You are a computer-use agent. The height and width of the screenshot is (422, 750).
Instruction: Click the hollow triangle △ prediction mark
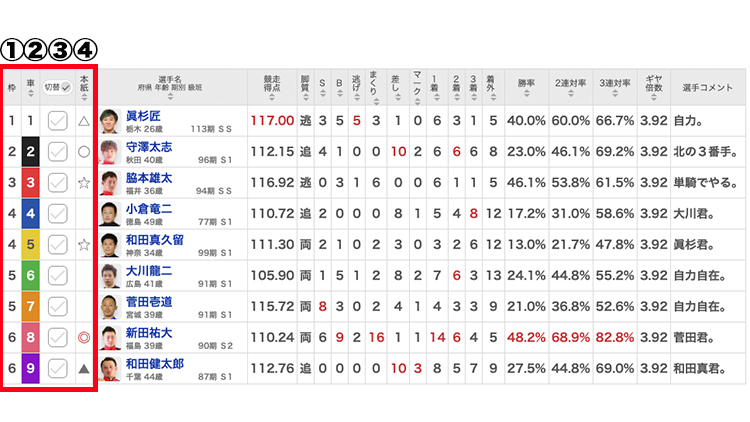point(84,120)
